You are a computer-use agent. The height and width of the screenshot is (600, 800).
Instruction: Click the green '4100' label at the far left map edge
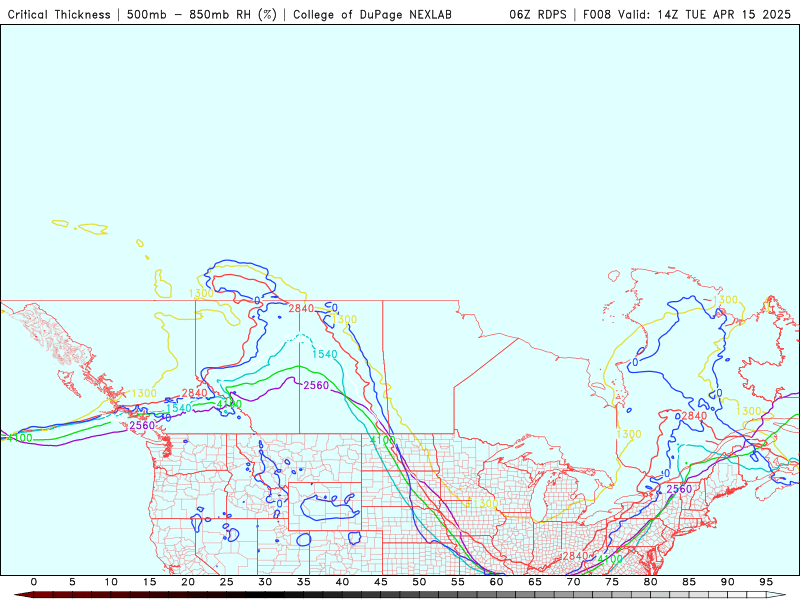[20, 438]
